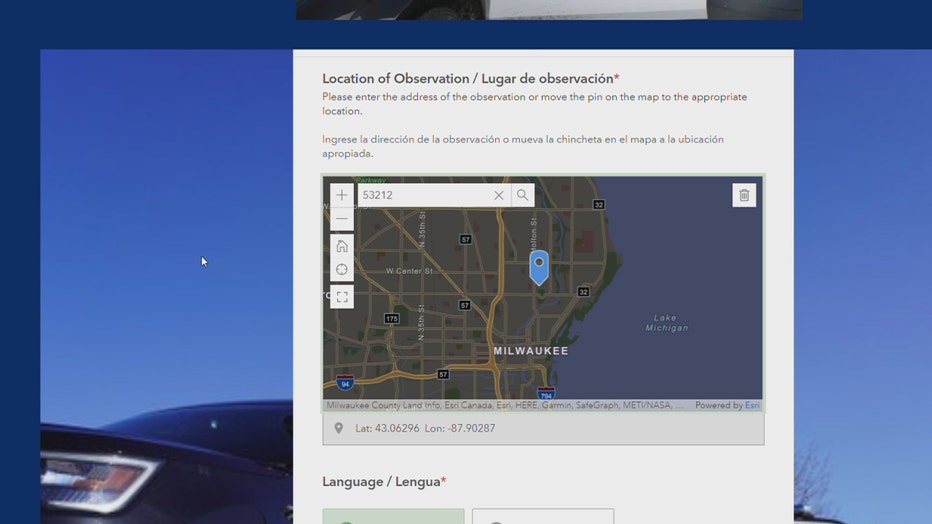932x524 pixels.
Task: Select the Interstate 94 shield on the map
Action: click(x=345, y=383)
